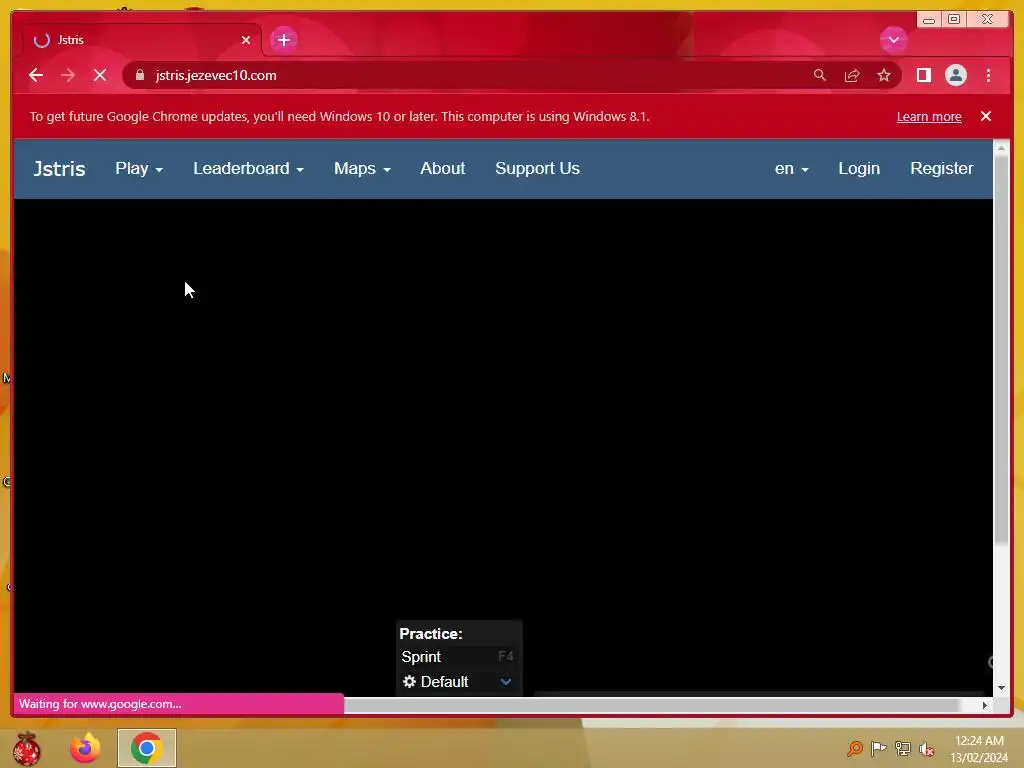
Task: Click the horizontal scrollbar right arrow
Action: [x=985, y=705]
